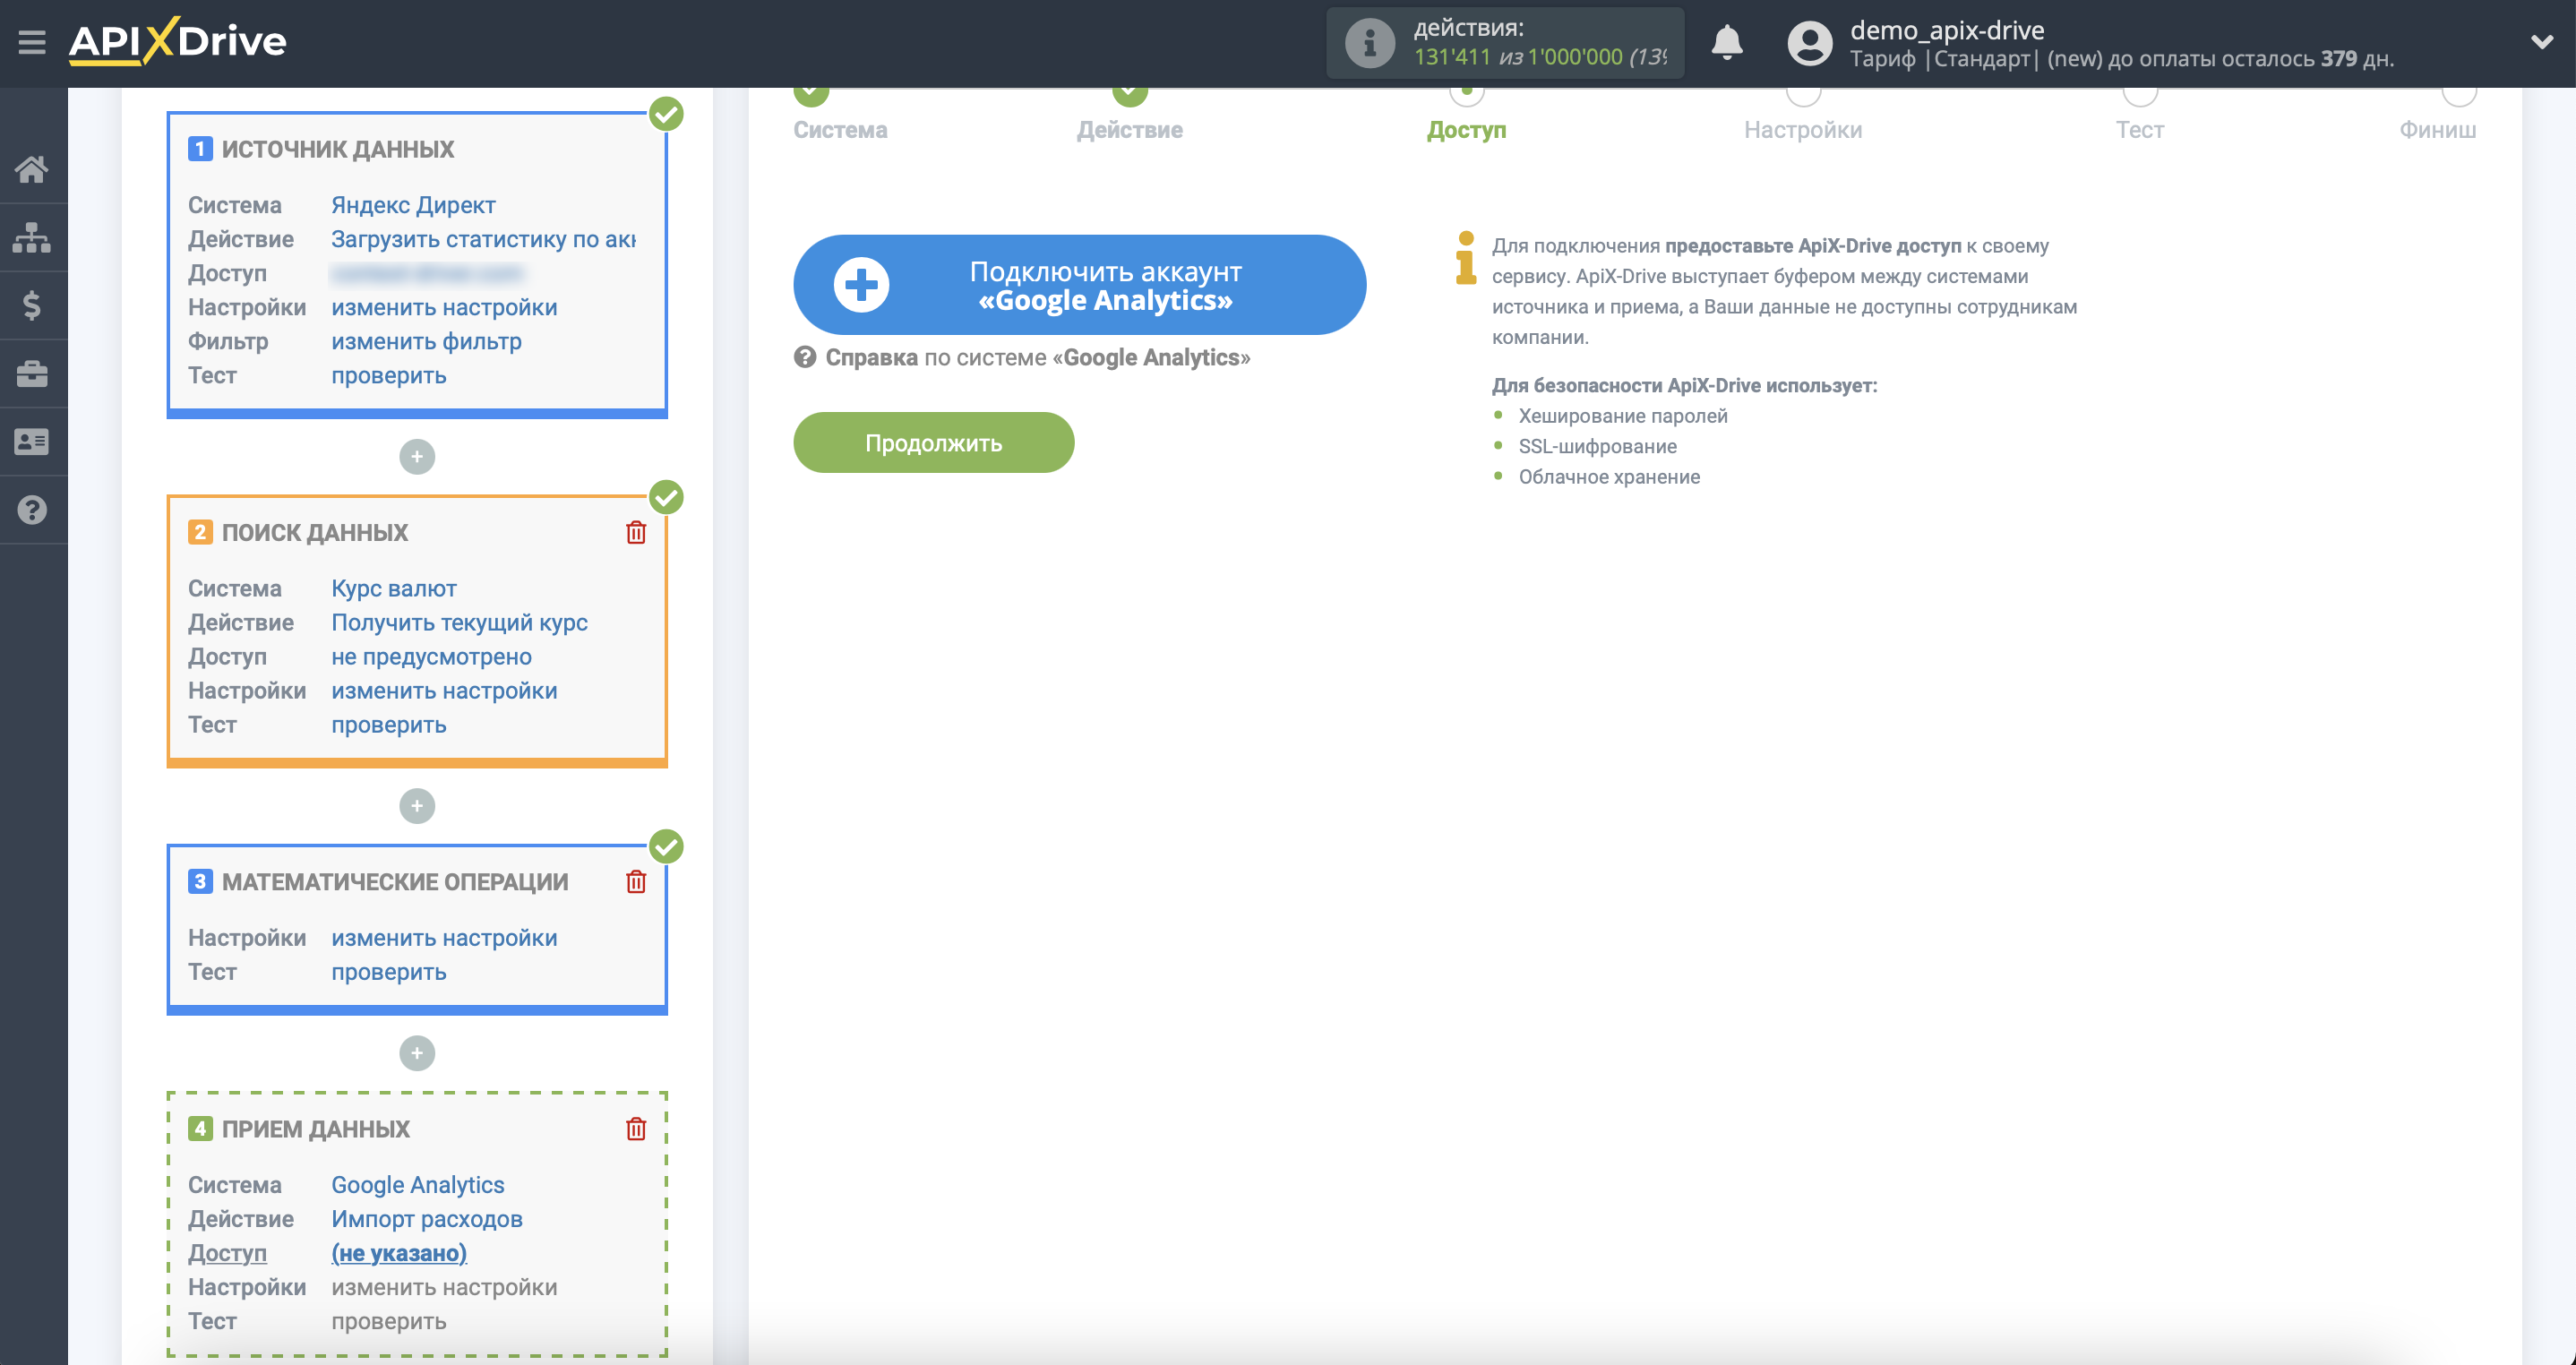Open the help question mark sidebar icon

tap(32, 510)
